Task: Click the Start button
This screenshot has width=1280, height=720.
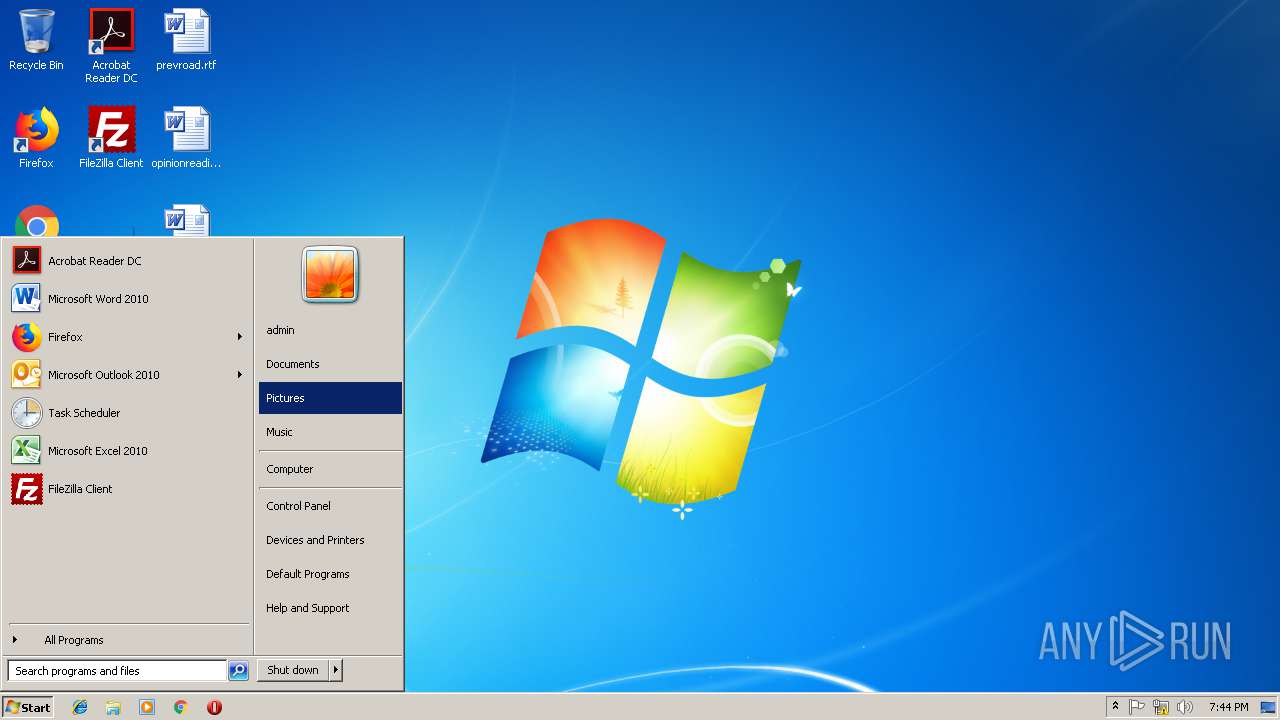Action: (28, 707)
